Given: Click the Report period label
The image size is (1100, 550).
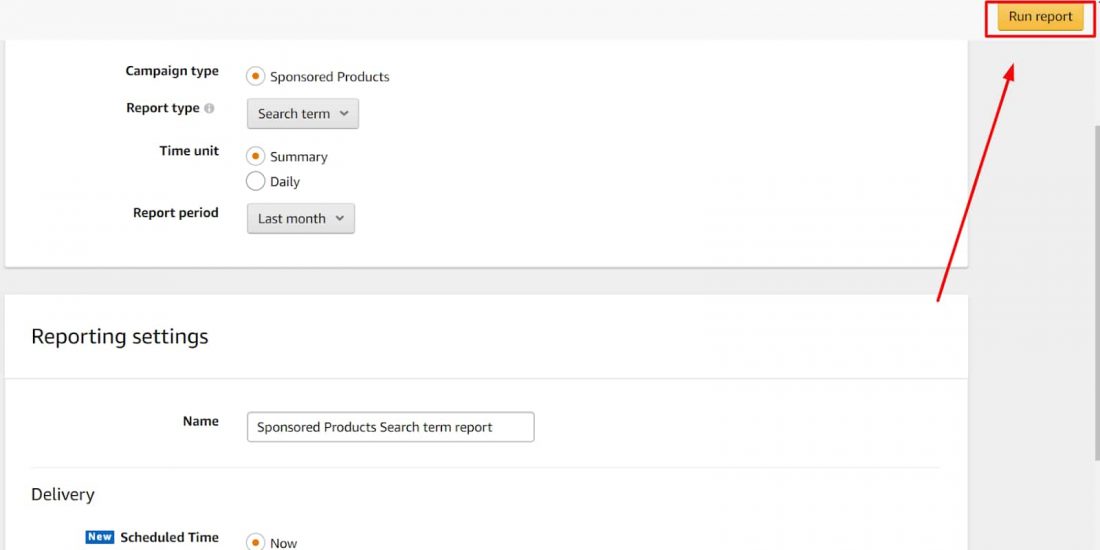Looking at the screenshot, I should click(x=175, y=213).
